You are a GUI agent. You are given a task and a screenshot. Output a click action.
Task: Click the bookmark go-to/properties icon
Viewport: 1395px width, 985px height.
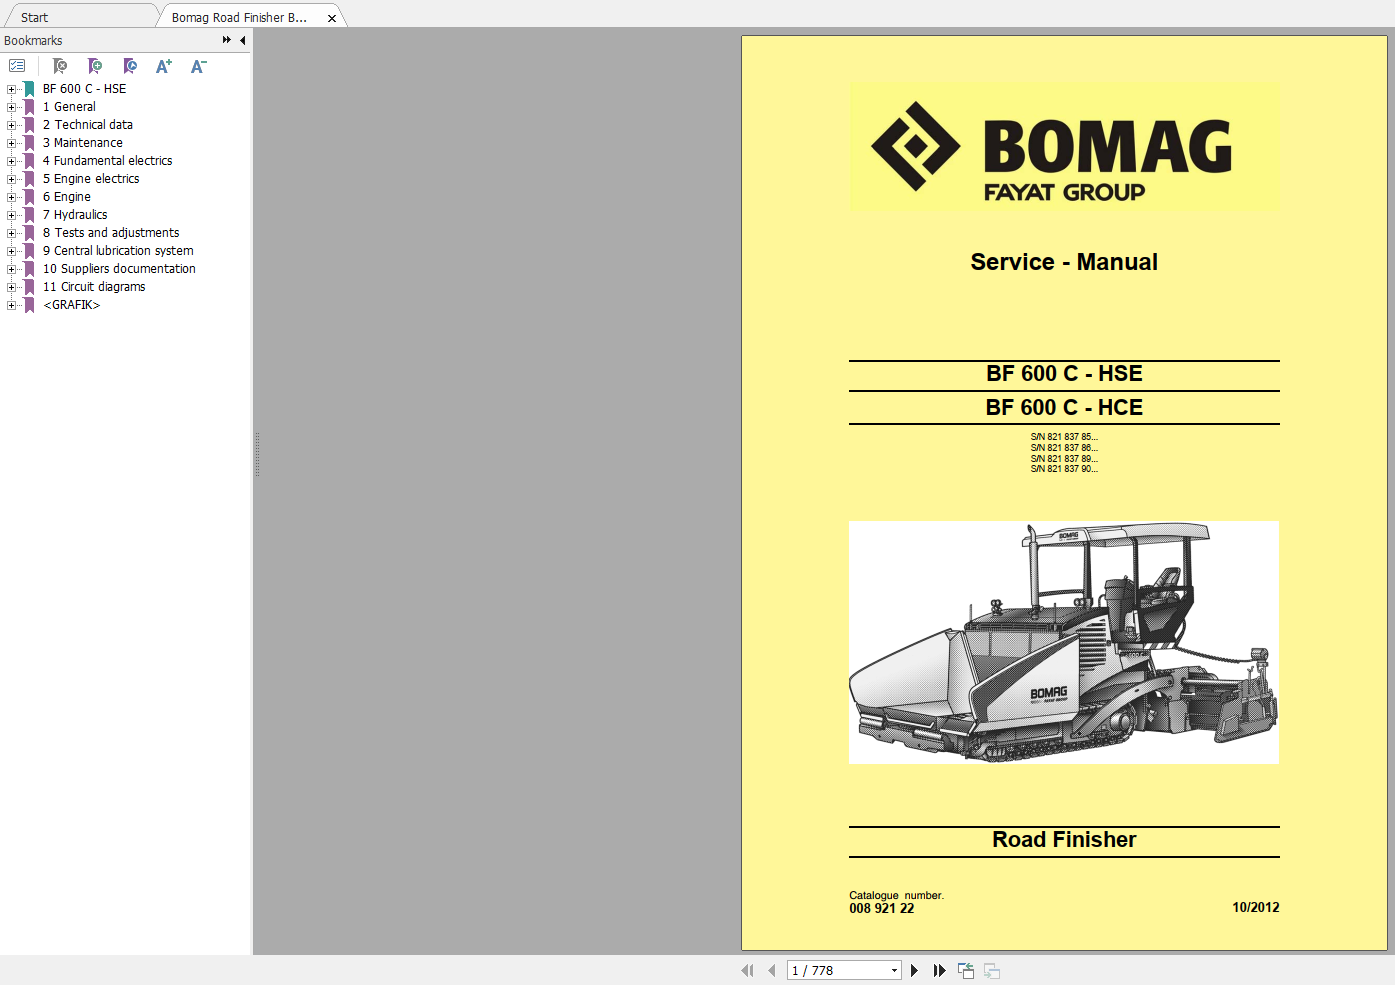[x=130, y=66]
